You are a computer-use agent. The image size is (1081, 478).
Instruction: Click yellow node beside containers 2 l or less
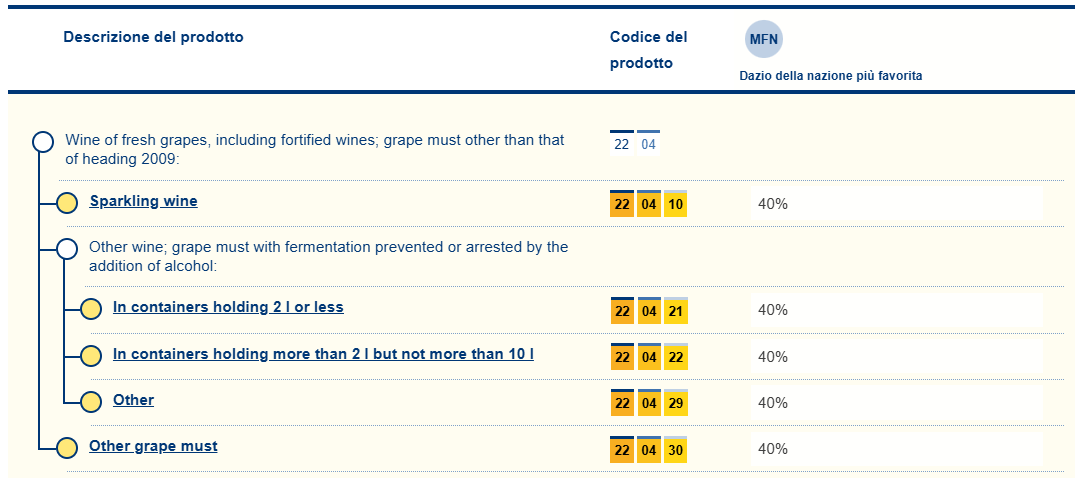[x=91, y=310]
